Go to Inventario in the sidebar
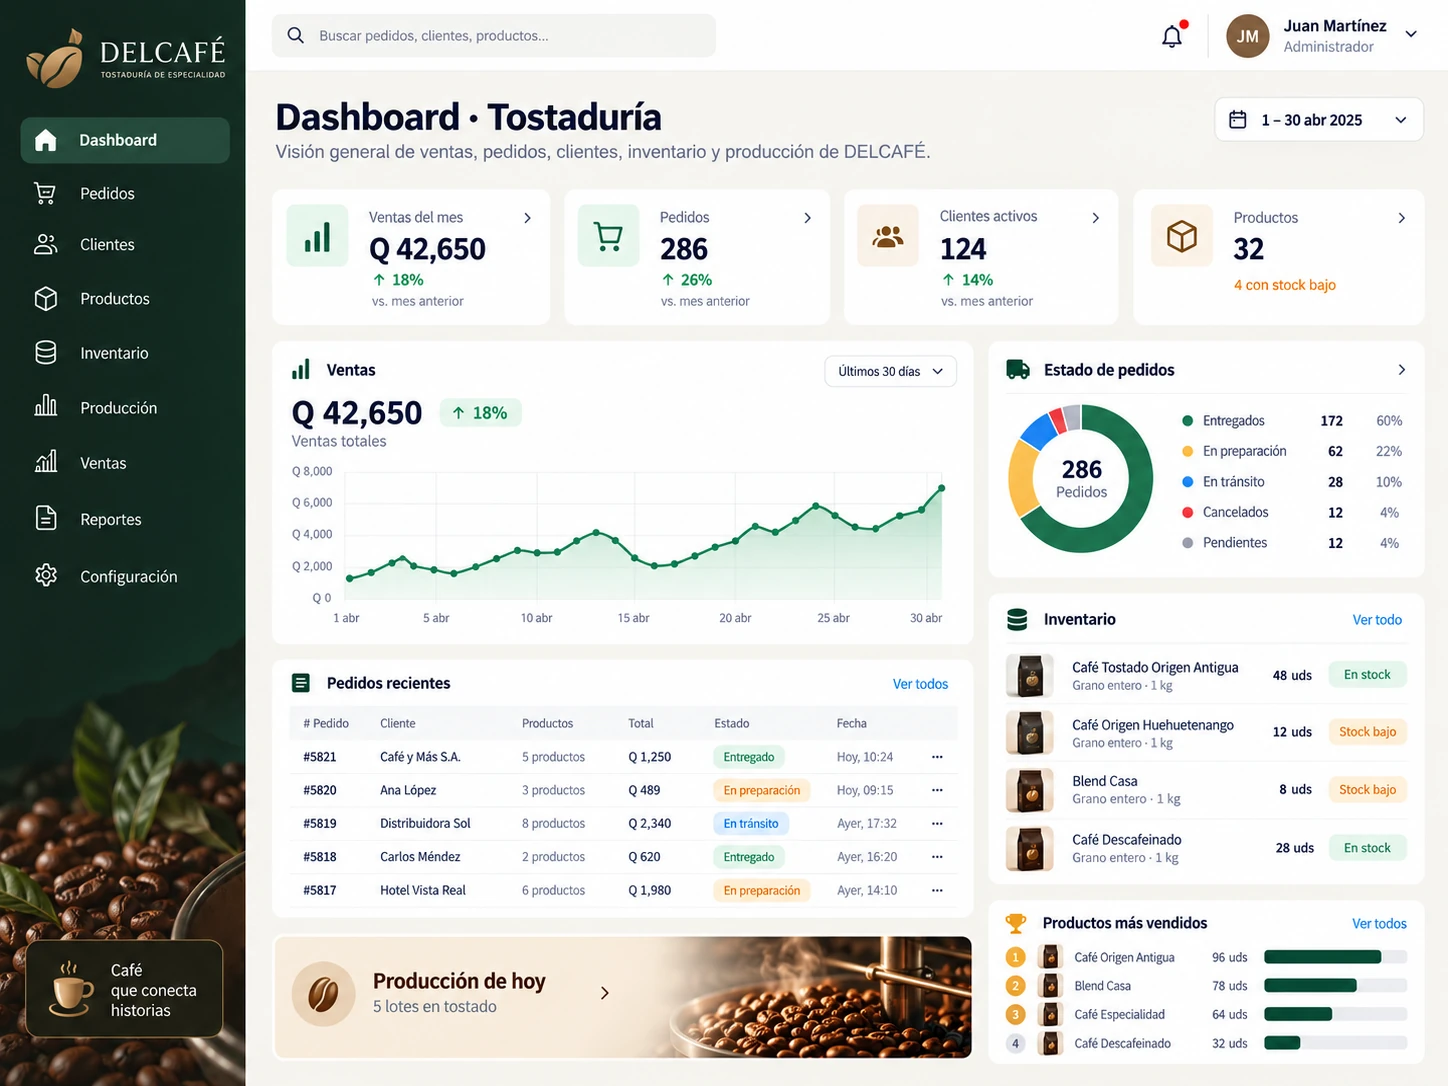Viewport: 1448px width, 1086px height. 125,353
